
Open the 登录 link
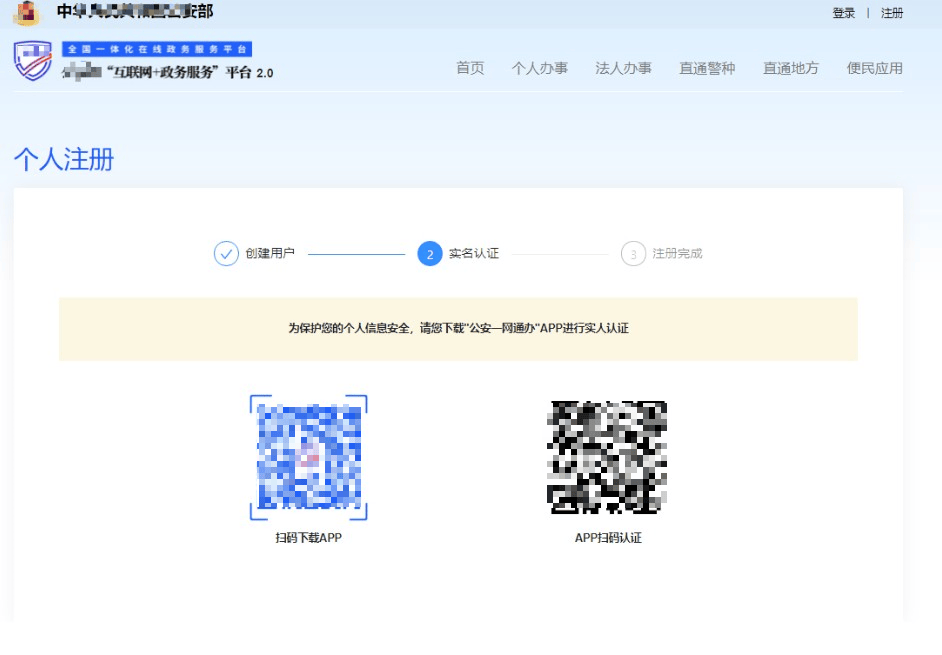[843, 13]
